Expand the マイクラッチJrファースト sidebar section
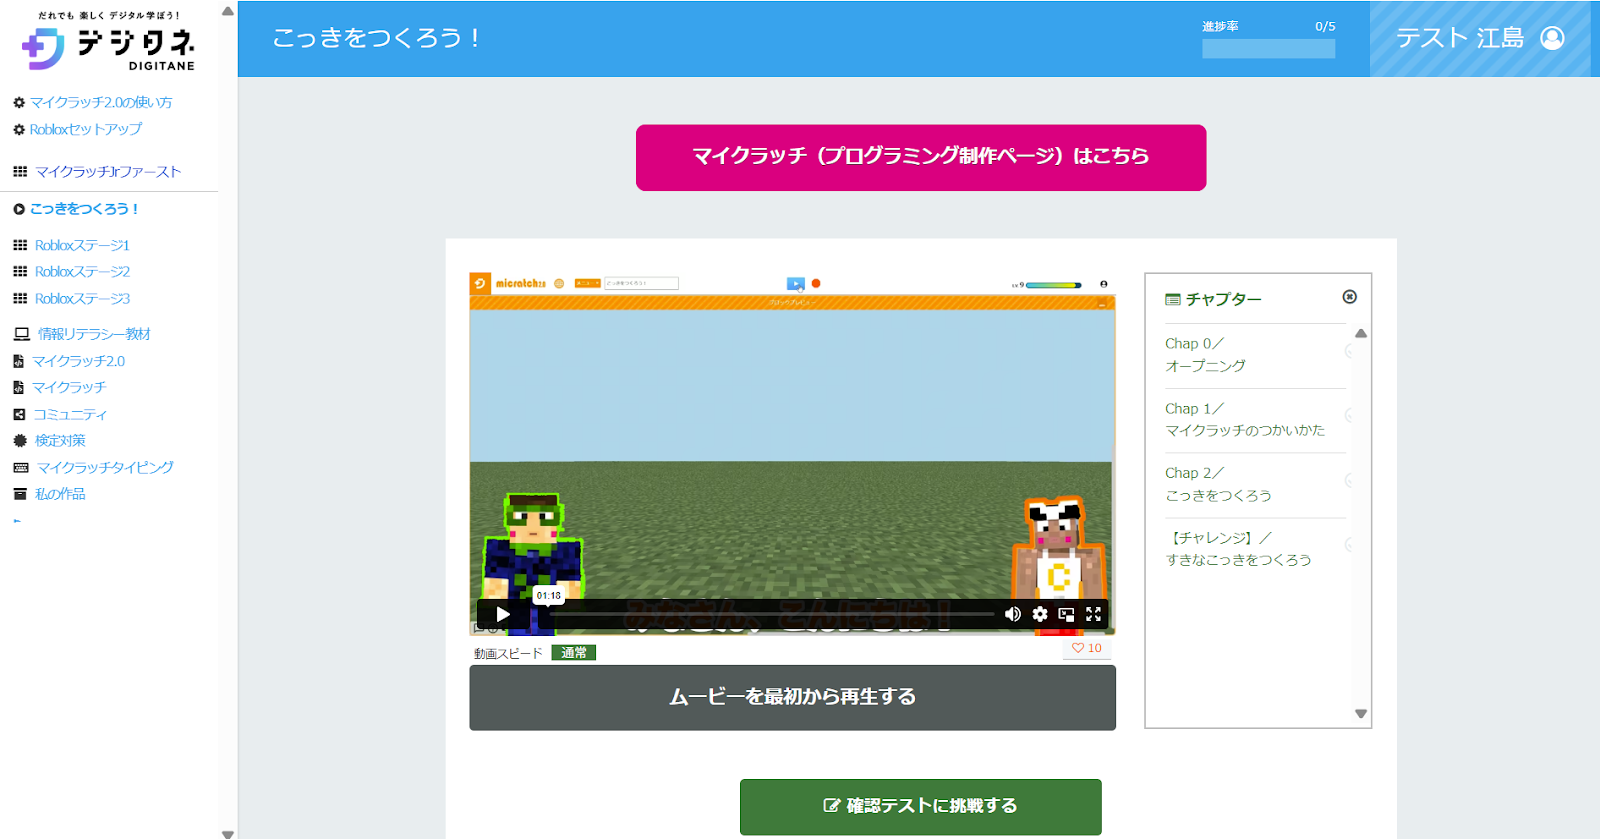The width and height of the screenshot is (1600, 839). 107,172
